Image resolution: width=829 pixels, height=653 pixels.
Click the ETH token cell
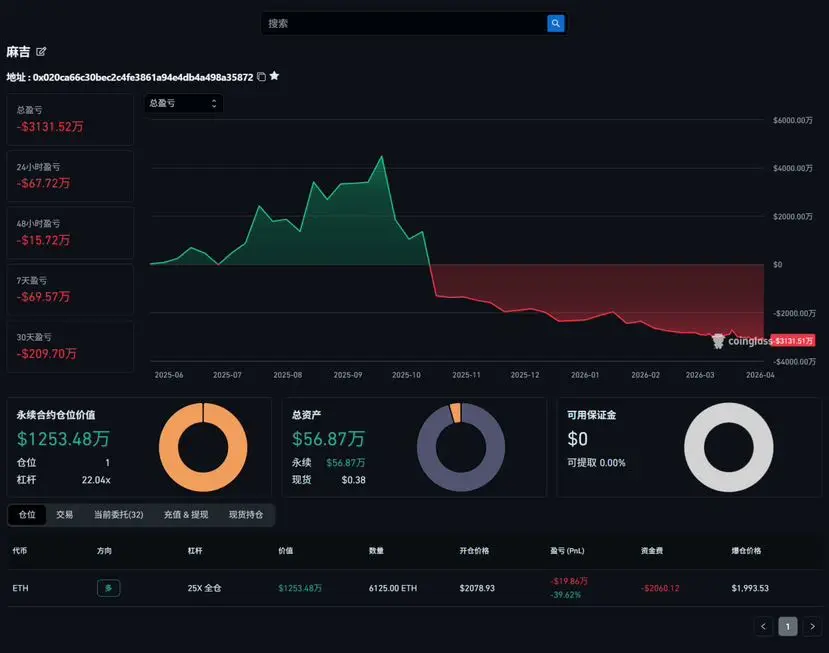[x=21, y=588]
